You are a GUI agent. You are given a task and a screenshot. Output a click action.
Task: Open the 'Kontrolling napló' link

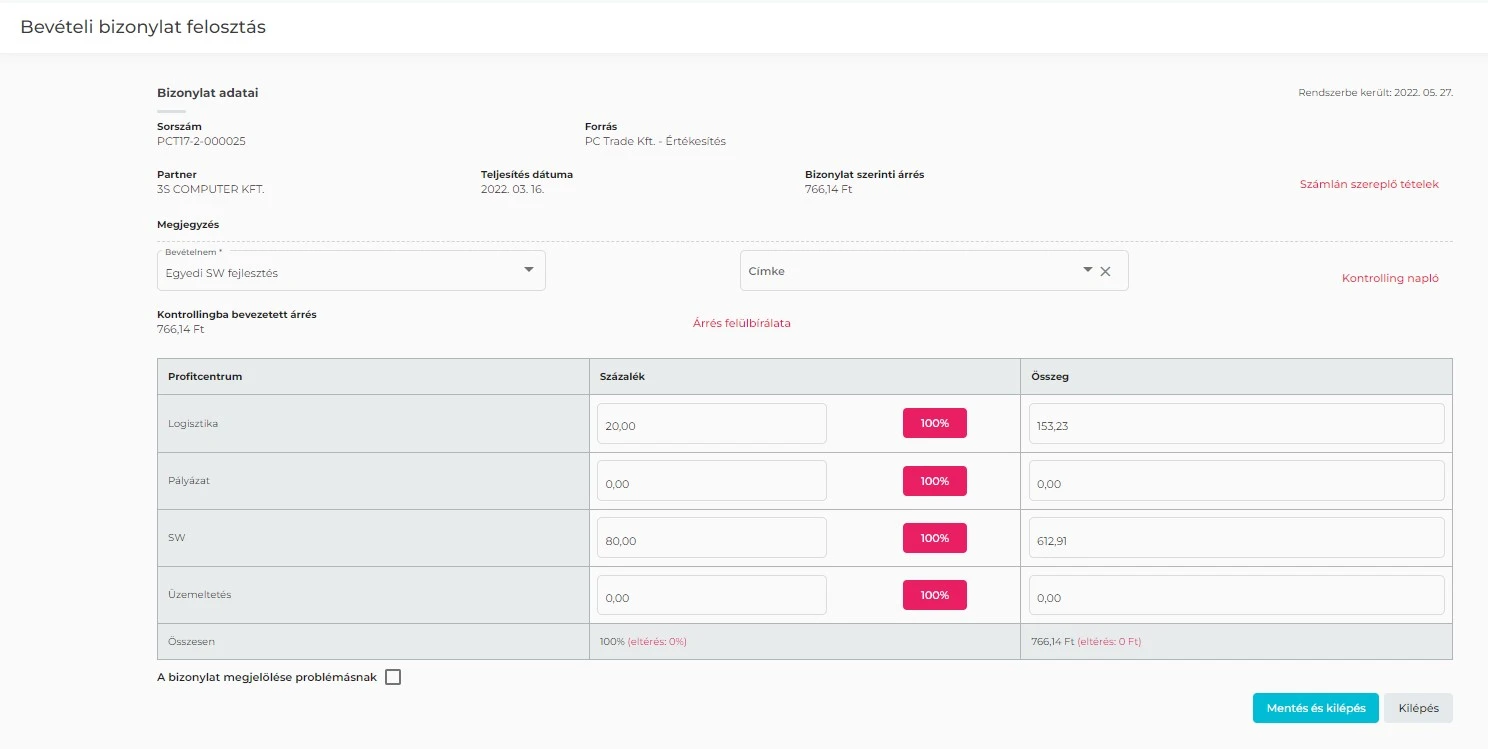(1389, 278)
